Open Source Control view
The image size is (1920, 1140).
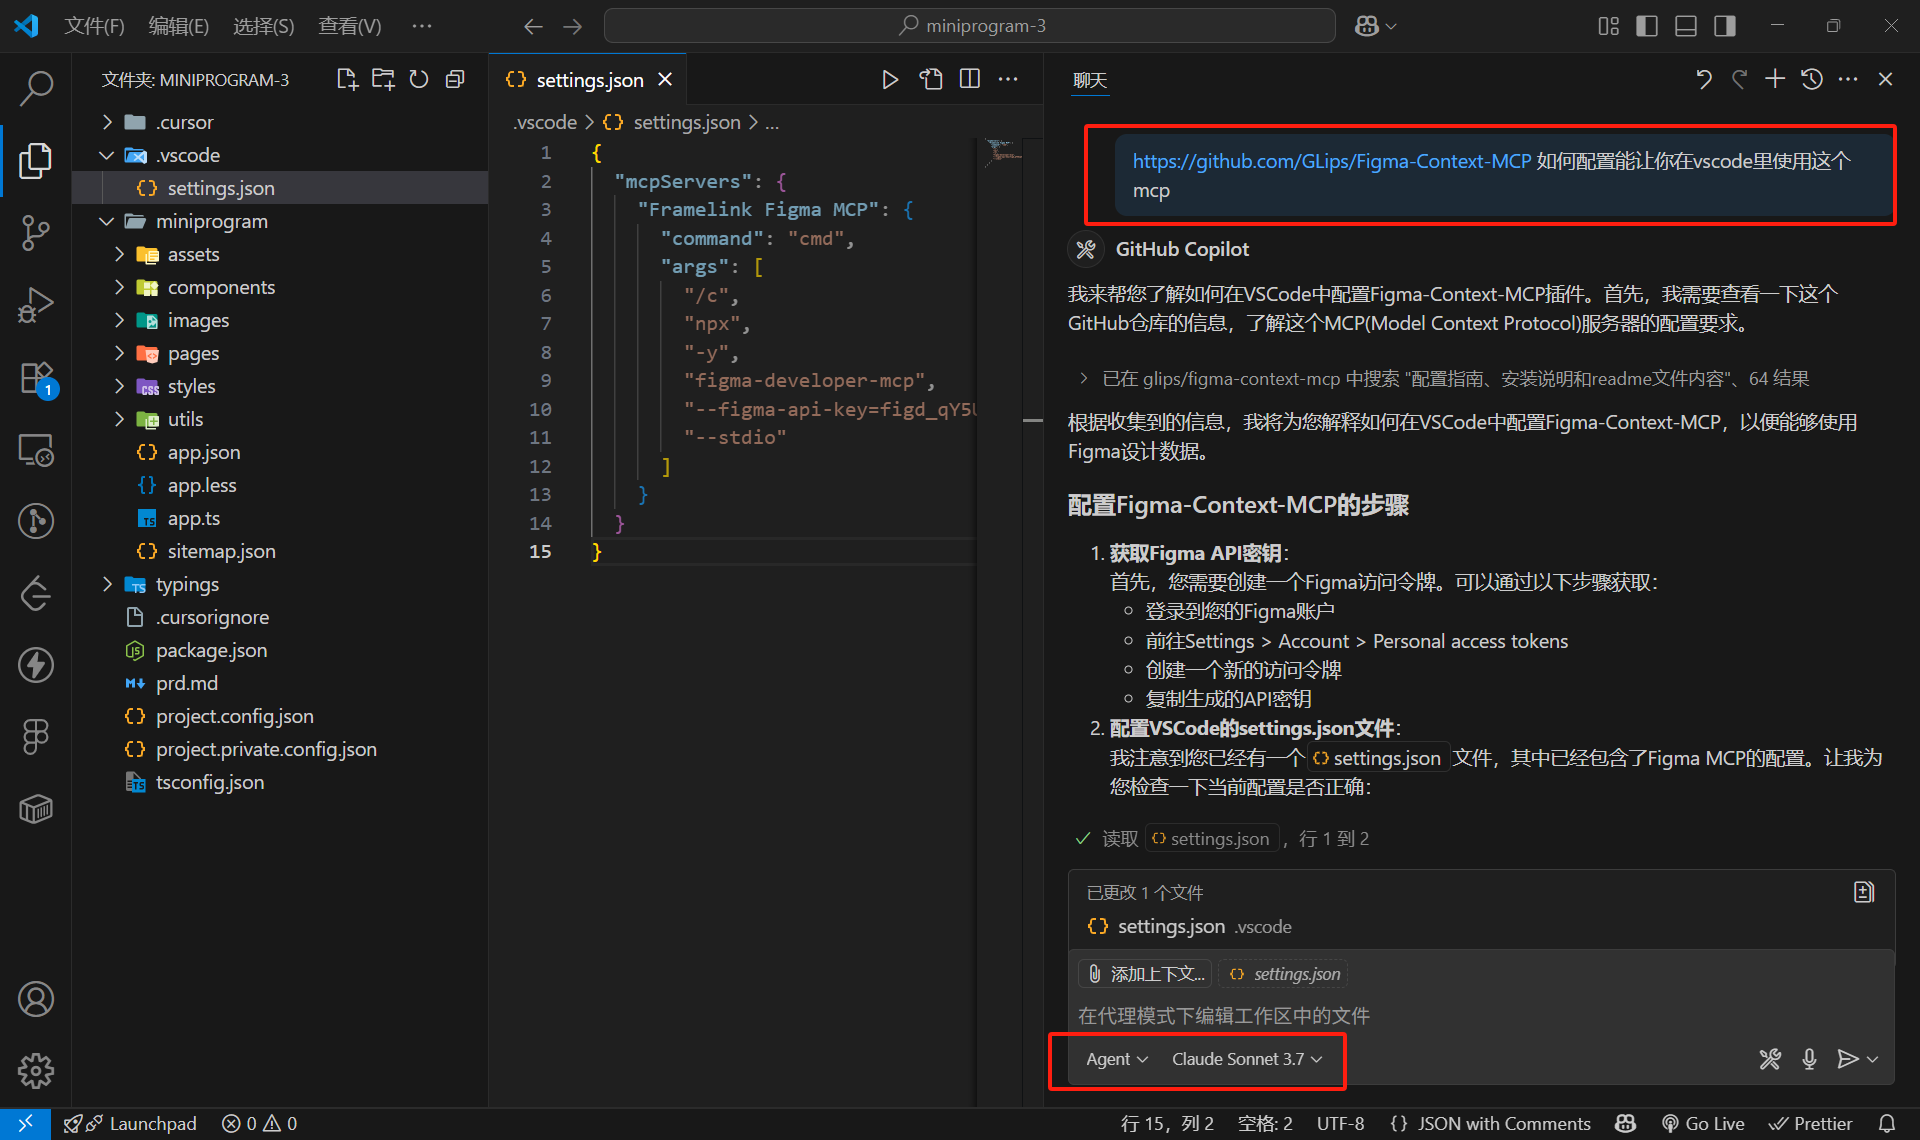pyautogui.click(x=36, y=232)
